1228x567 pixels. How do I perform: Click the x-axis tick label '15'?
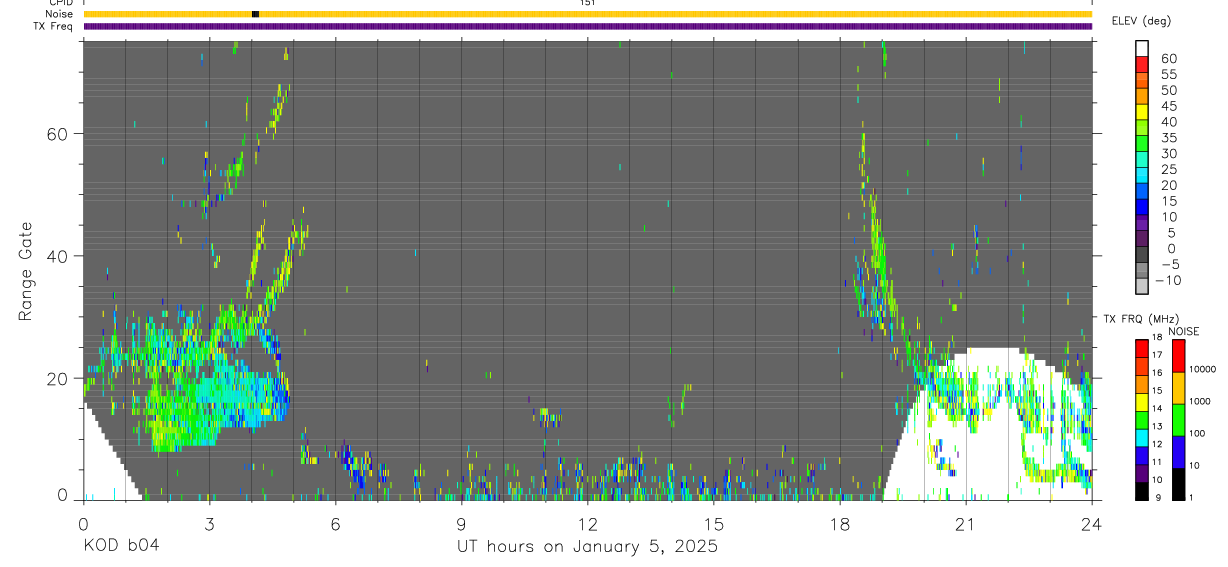click(x=714, y=523)
